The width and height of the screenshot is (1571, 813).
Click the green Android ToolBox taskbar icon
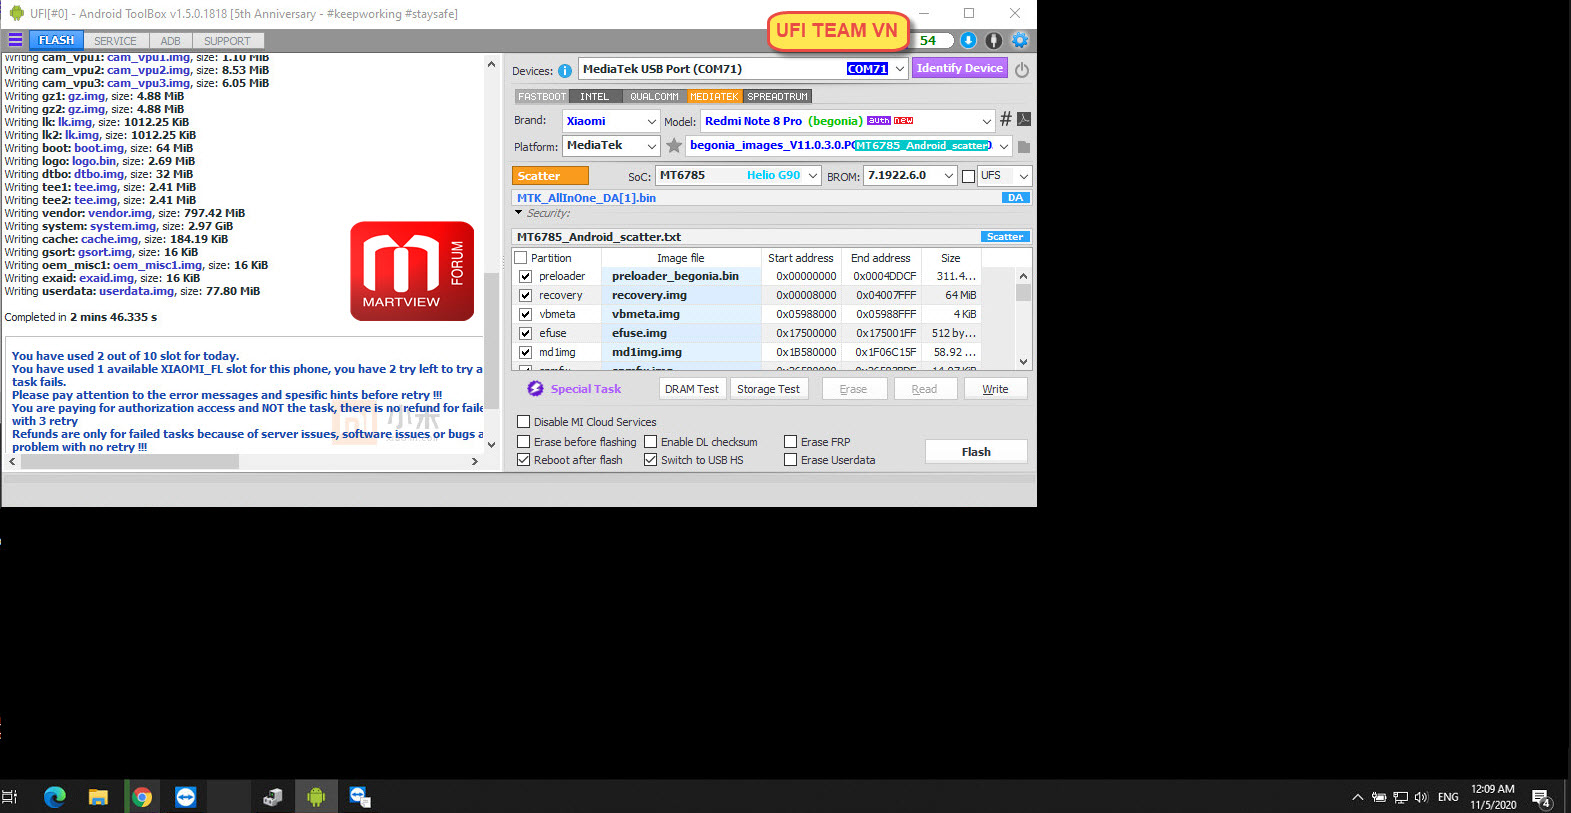point(316,797)
